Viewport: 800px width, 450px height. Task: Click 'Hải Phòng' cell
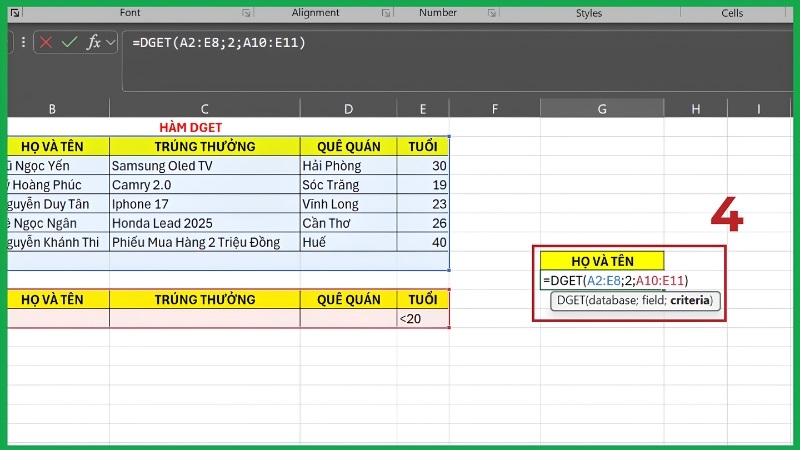[x=348, y=166]
